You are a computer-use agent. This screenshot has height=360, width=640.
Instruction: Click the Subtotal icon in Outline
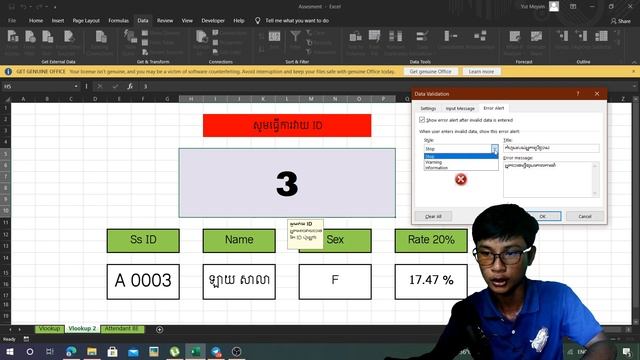click(601, 36)
